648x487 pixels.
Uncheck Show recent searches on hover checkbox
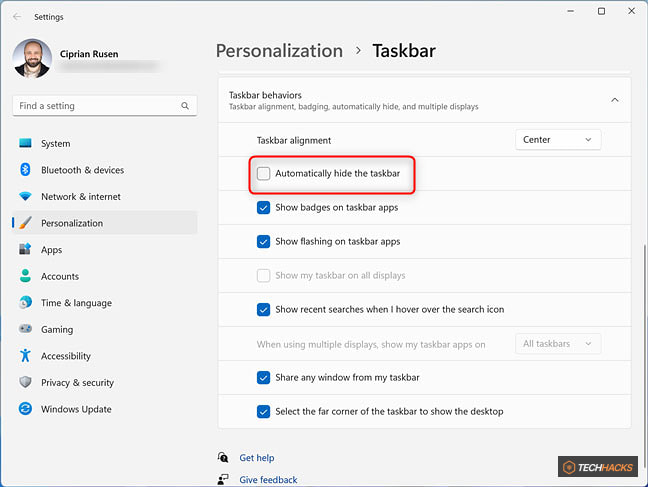point(263,309)
